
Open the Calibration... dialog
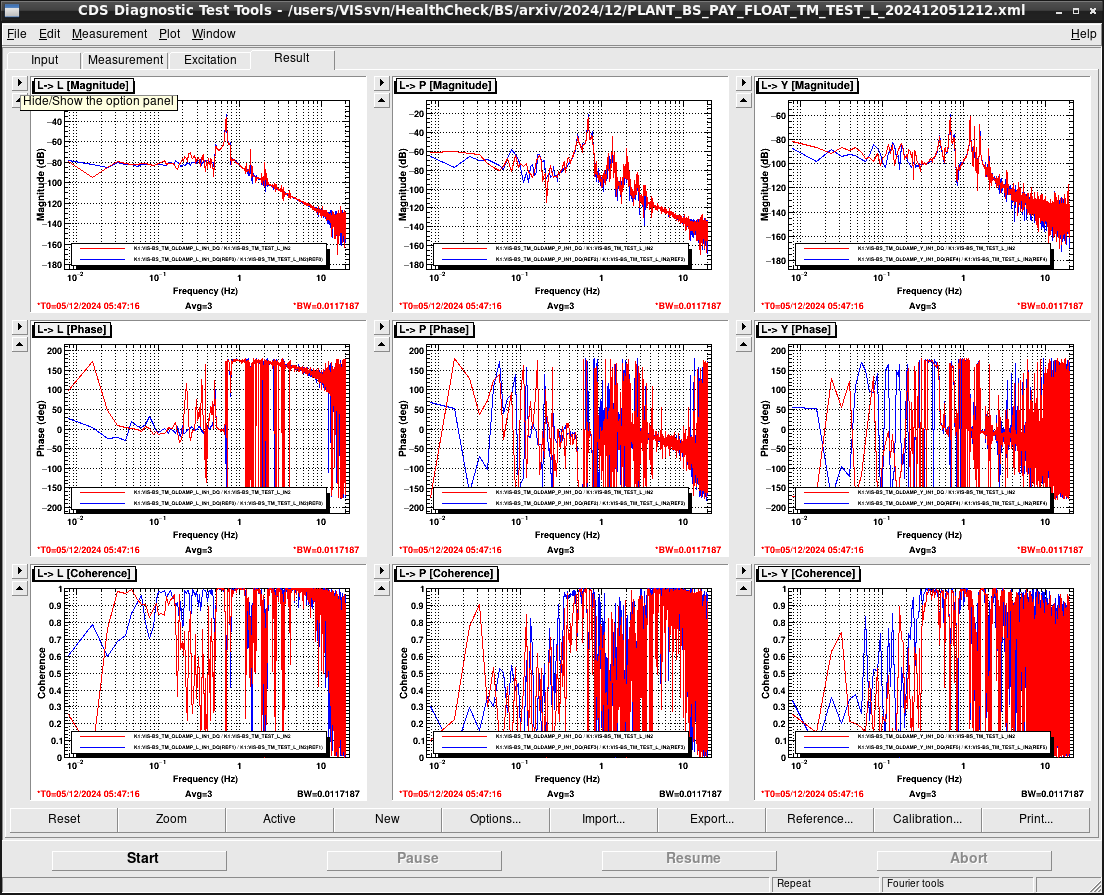(927, 819)
